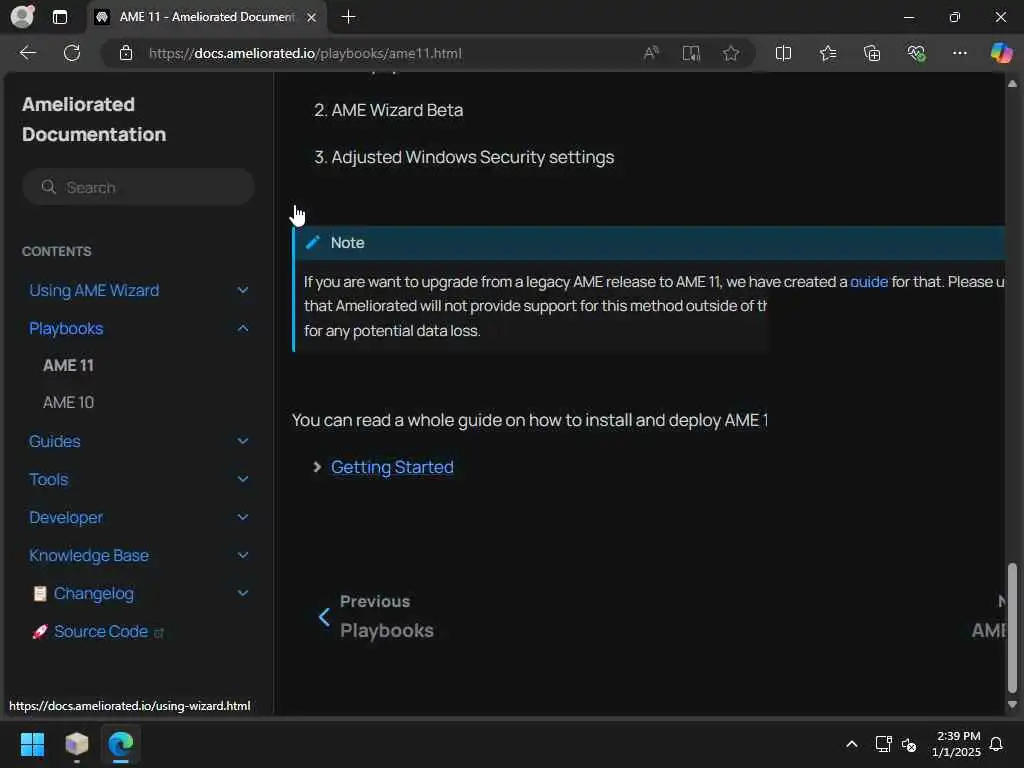Image resolution: width=1024 pixels, height=768 pixels.
Task: Expand the Guides chevron
Action: point(242,441)
